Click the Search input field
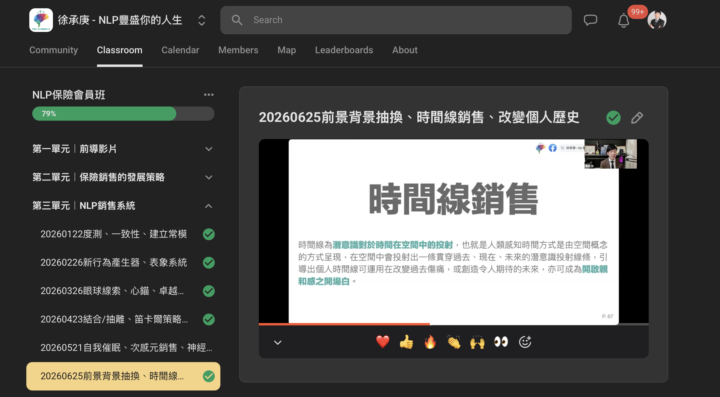The width and height of the screenshot is (720, 397). click(396, 20)
